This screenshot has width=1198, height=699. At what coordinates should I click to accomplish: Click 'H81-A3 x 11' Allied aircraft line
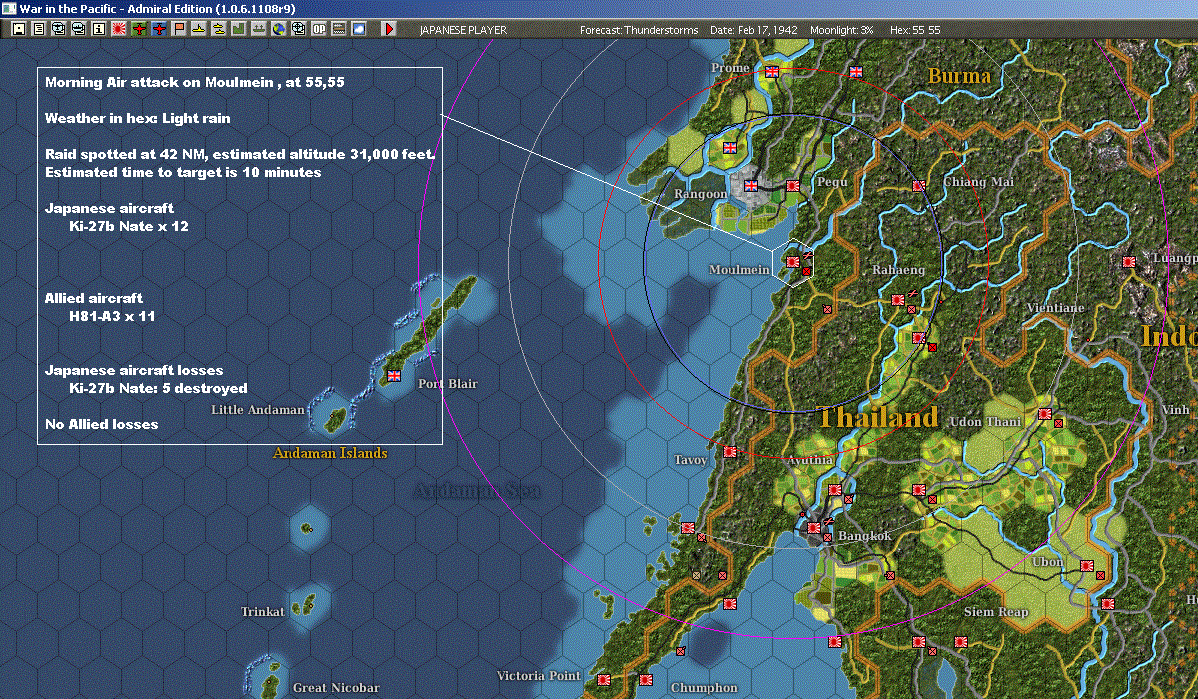pyautogui.click(x=112, y=316)
